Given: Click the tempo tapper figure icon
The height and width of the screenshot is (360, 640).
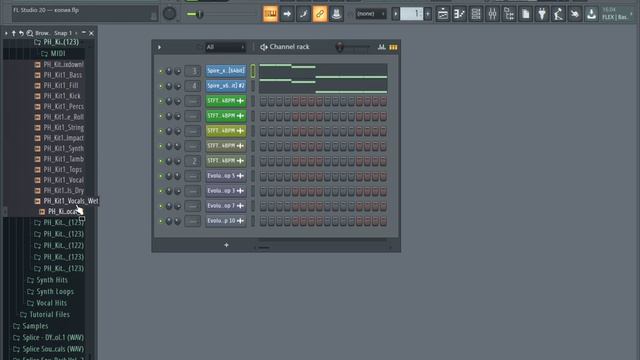Looking at the screenshot, I should point(558,14).
